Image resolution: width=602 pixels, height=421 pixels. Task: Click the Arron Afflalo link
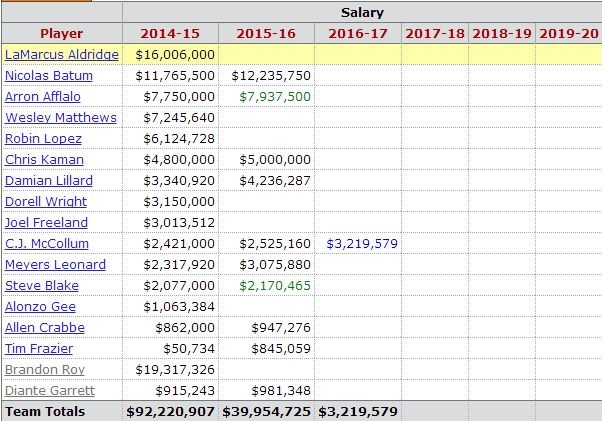[43, 97]
